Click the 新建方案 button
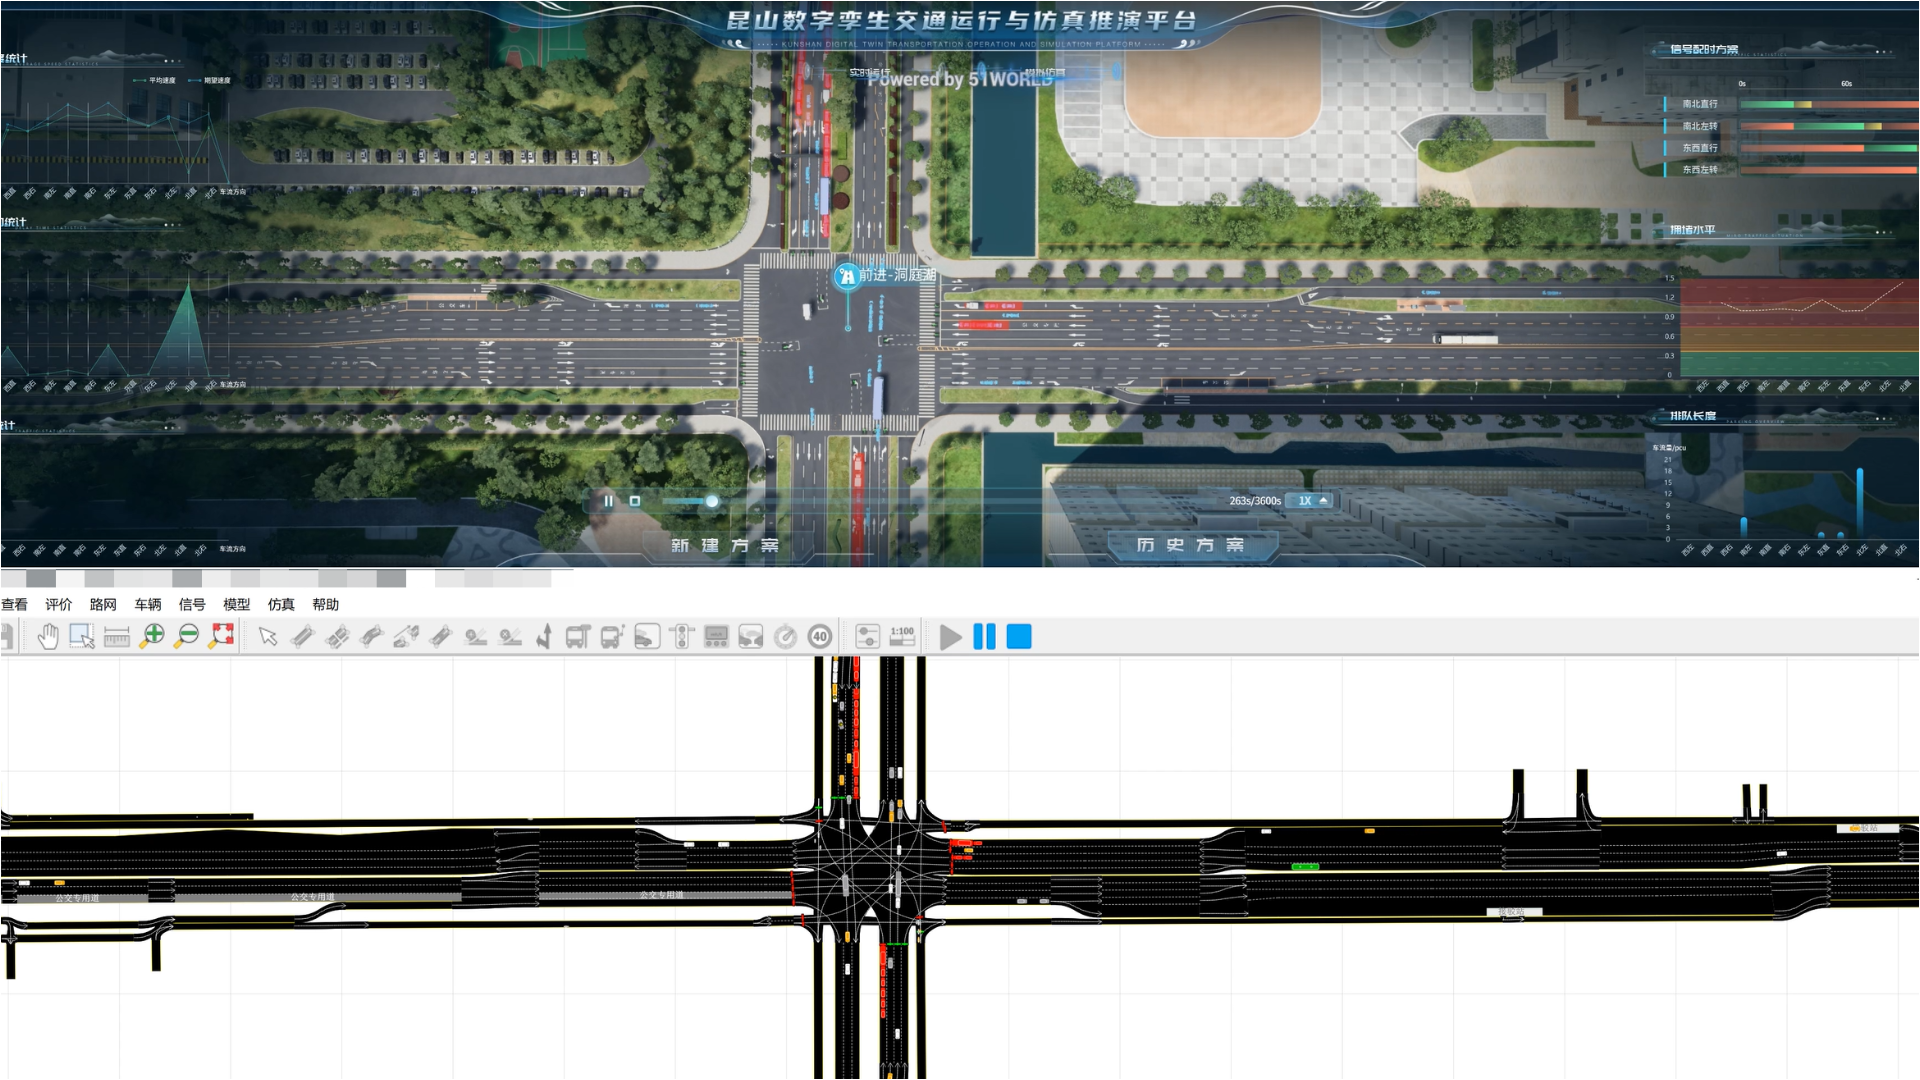The width and height of the screenshot is (1920, 1080). [x=725, y=545]
